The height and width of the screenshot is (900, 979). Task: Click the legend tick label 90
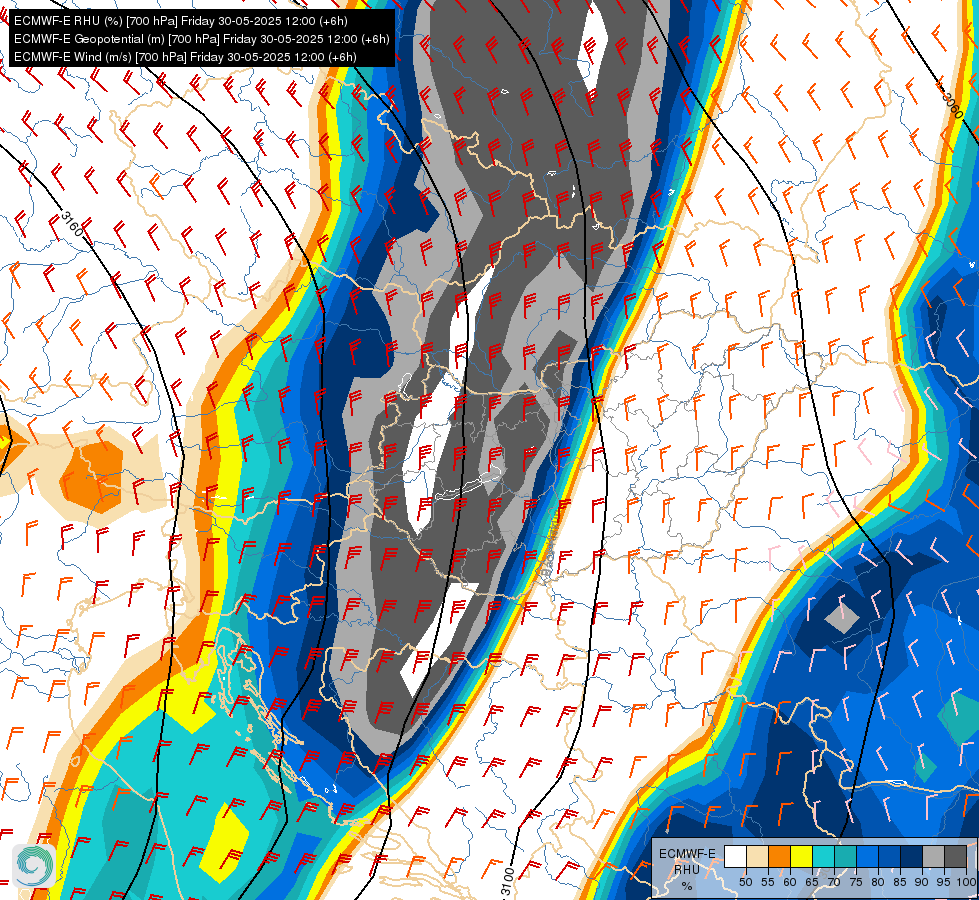(922, 882)
